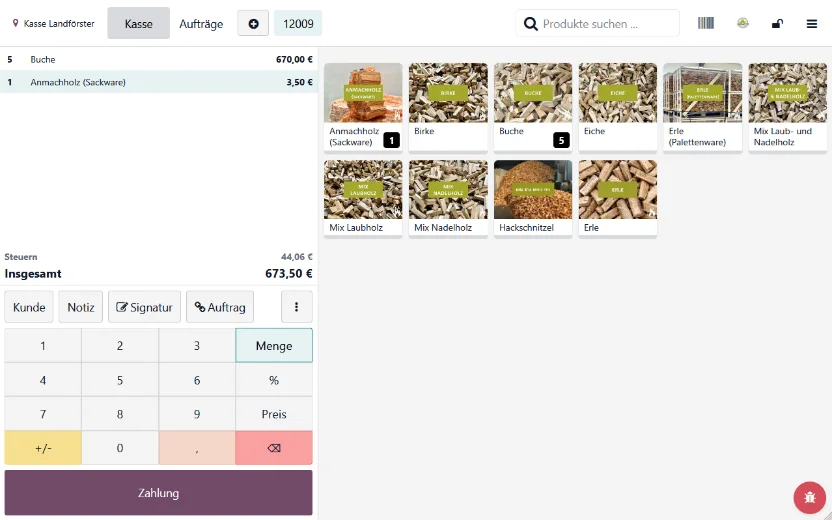Open the three-dot more actions menu
The image size is (832, 520).
click(x=297, y=307)
